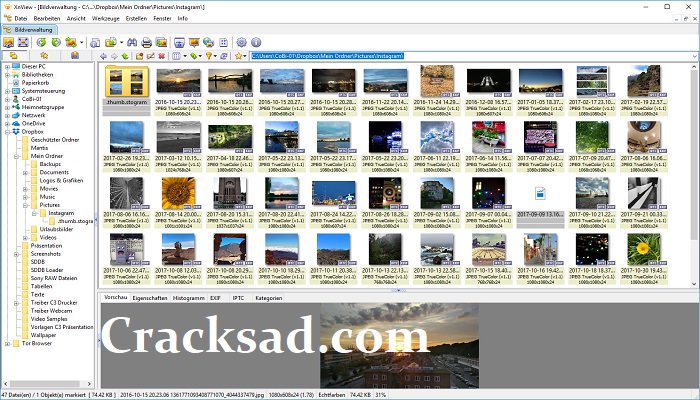
Task: Select the Bildverwaltung window tab
Action: 29,30
